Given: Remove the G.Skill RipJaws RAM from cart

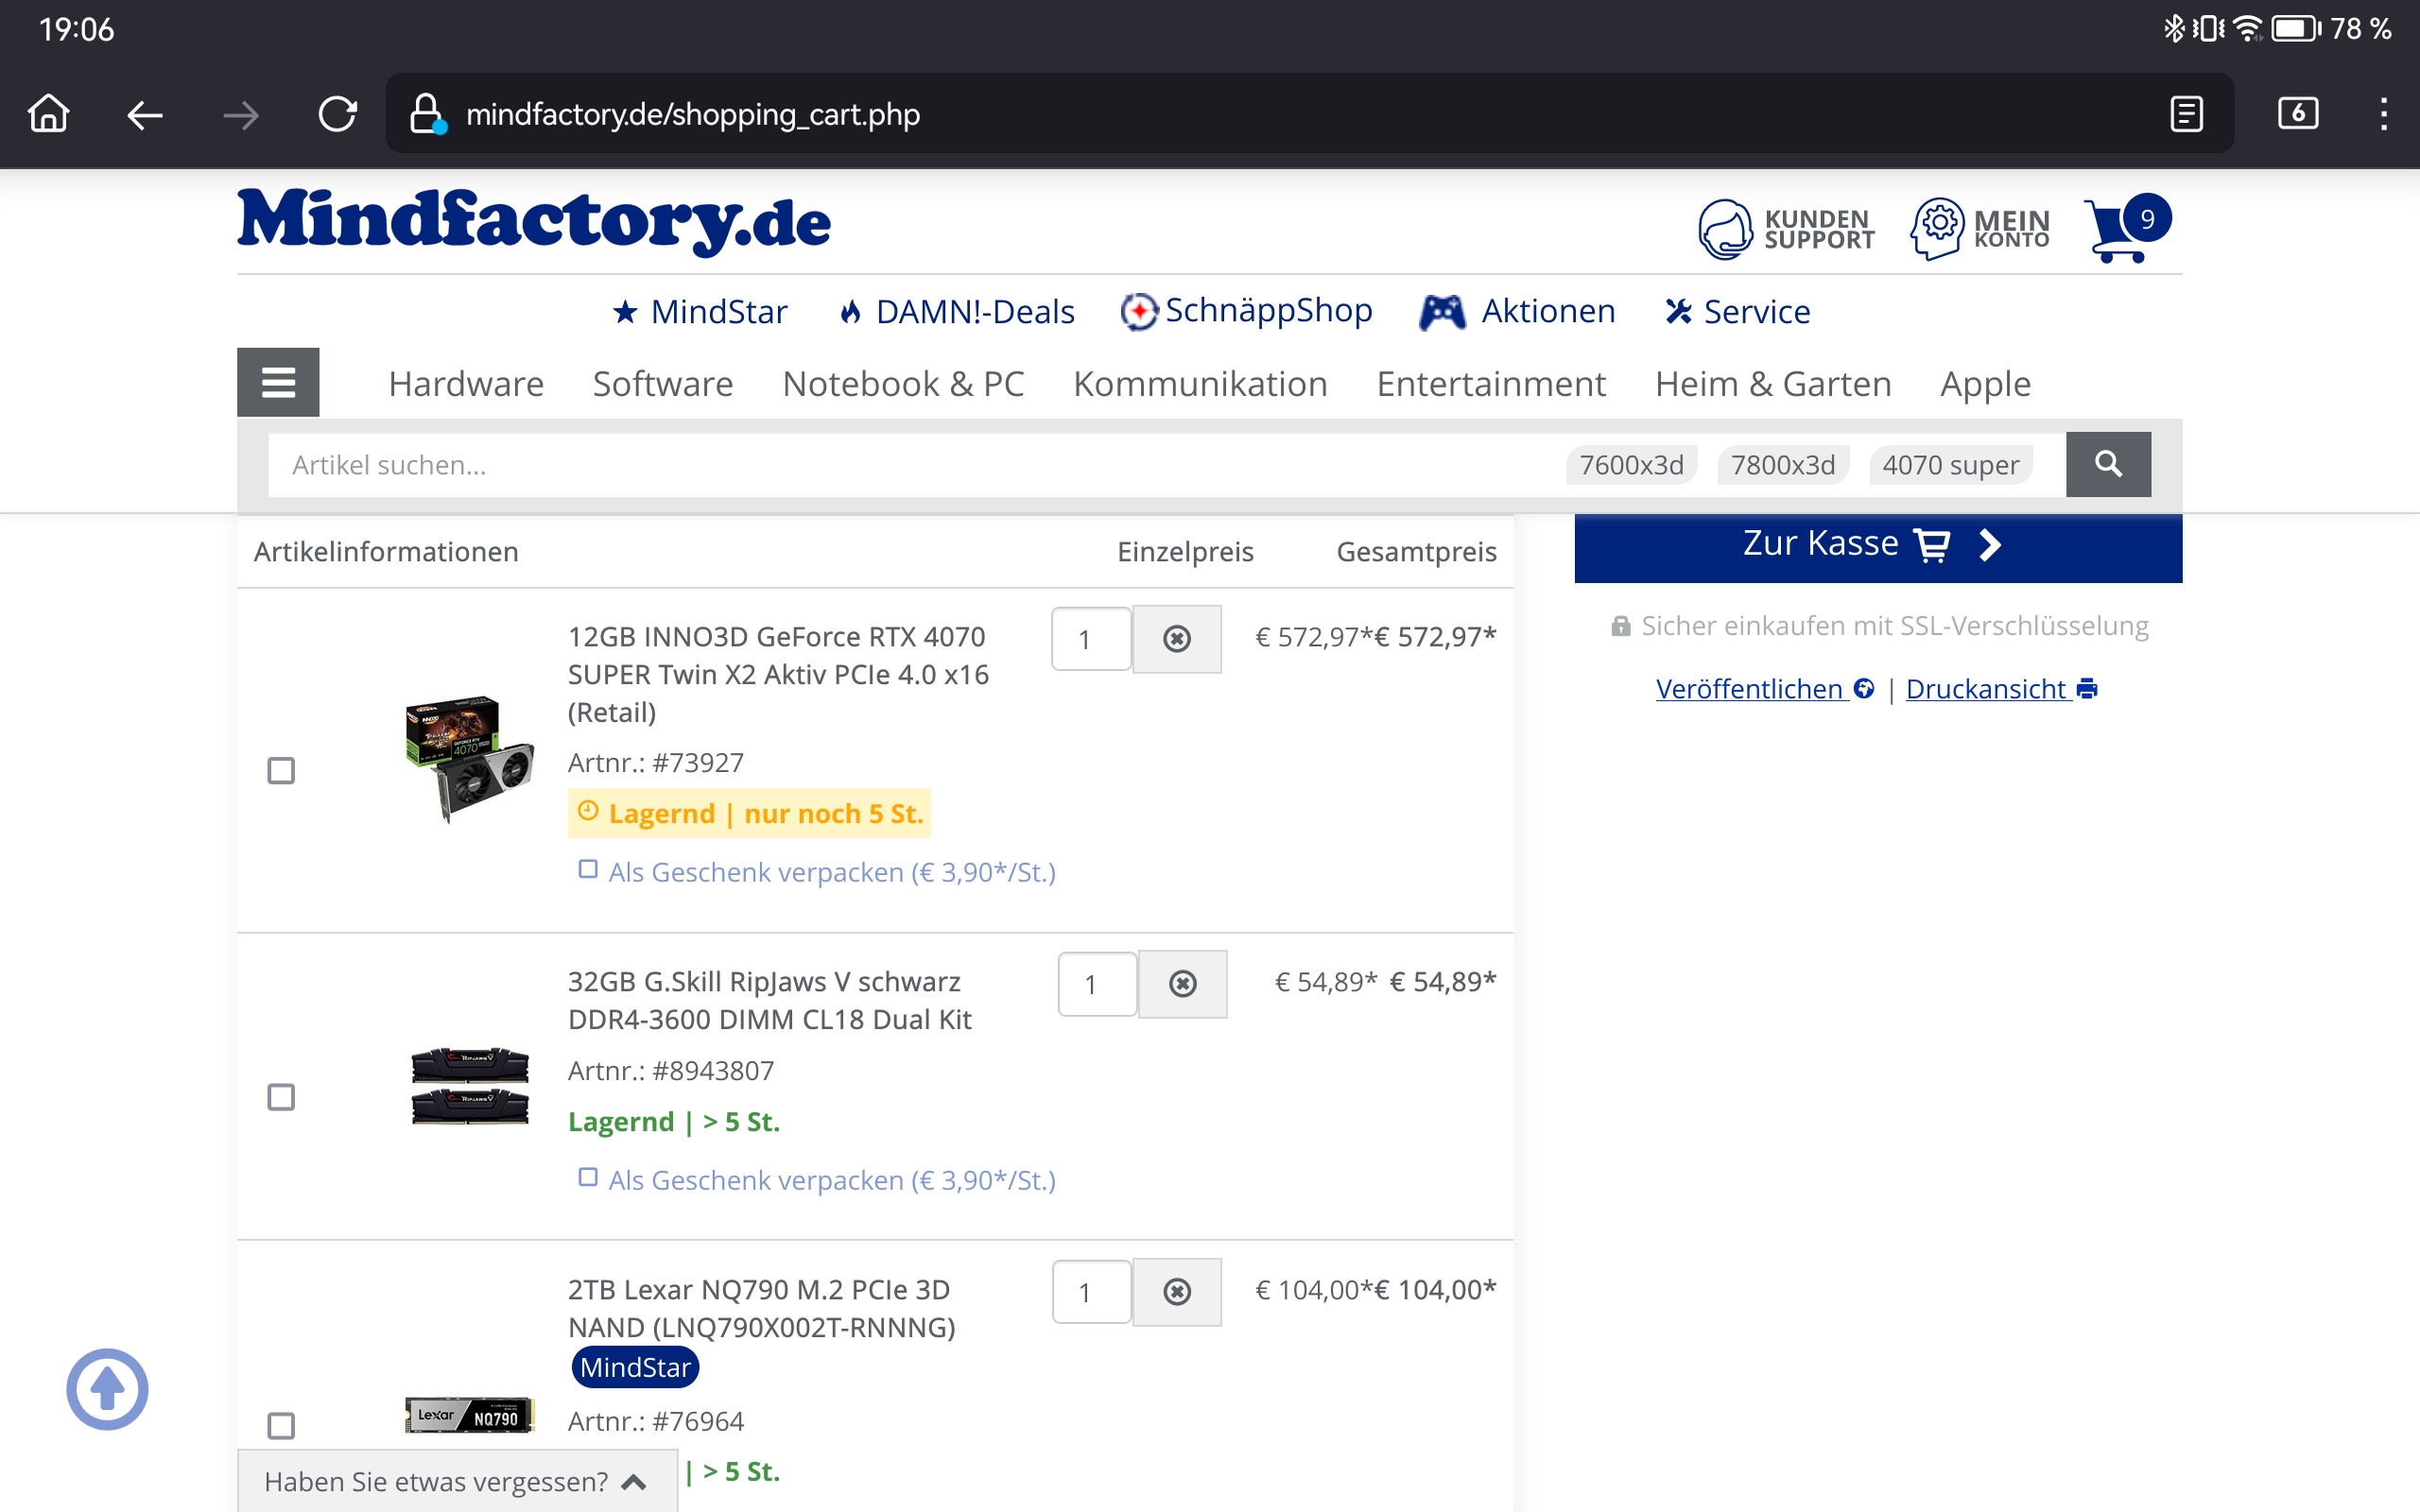Looking at the screenshot, I should [x=1182, y=984].
